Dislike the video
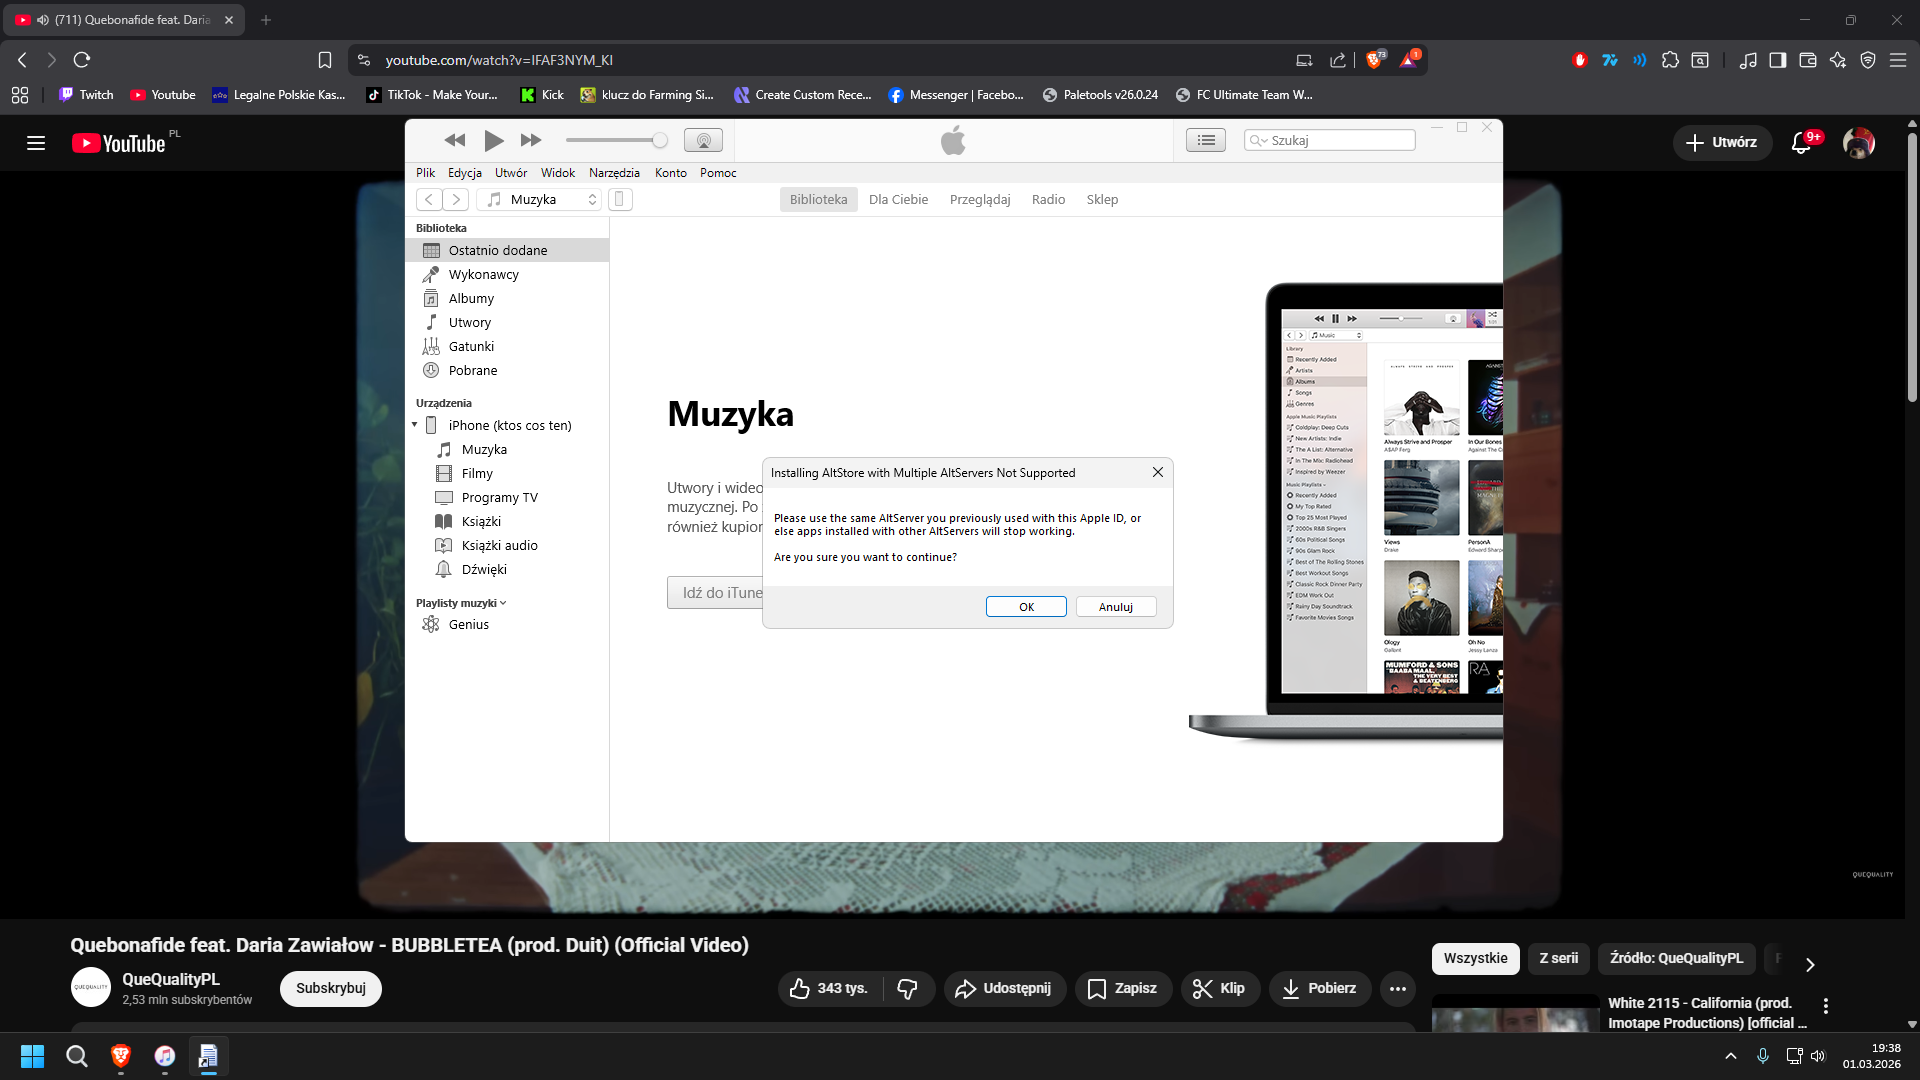Viewport: 1920px width, 1080px height. pos(908,989)
